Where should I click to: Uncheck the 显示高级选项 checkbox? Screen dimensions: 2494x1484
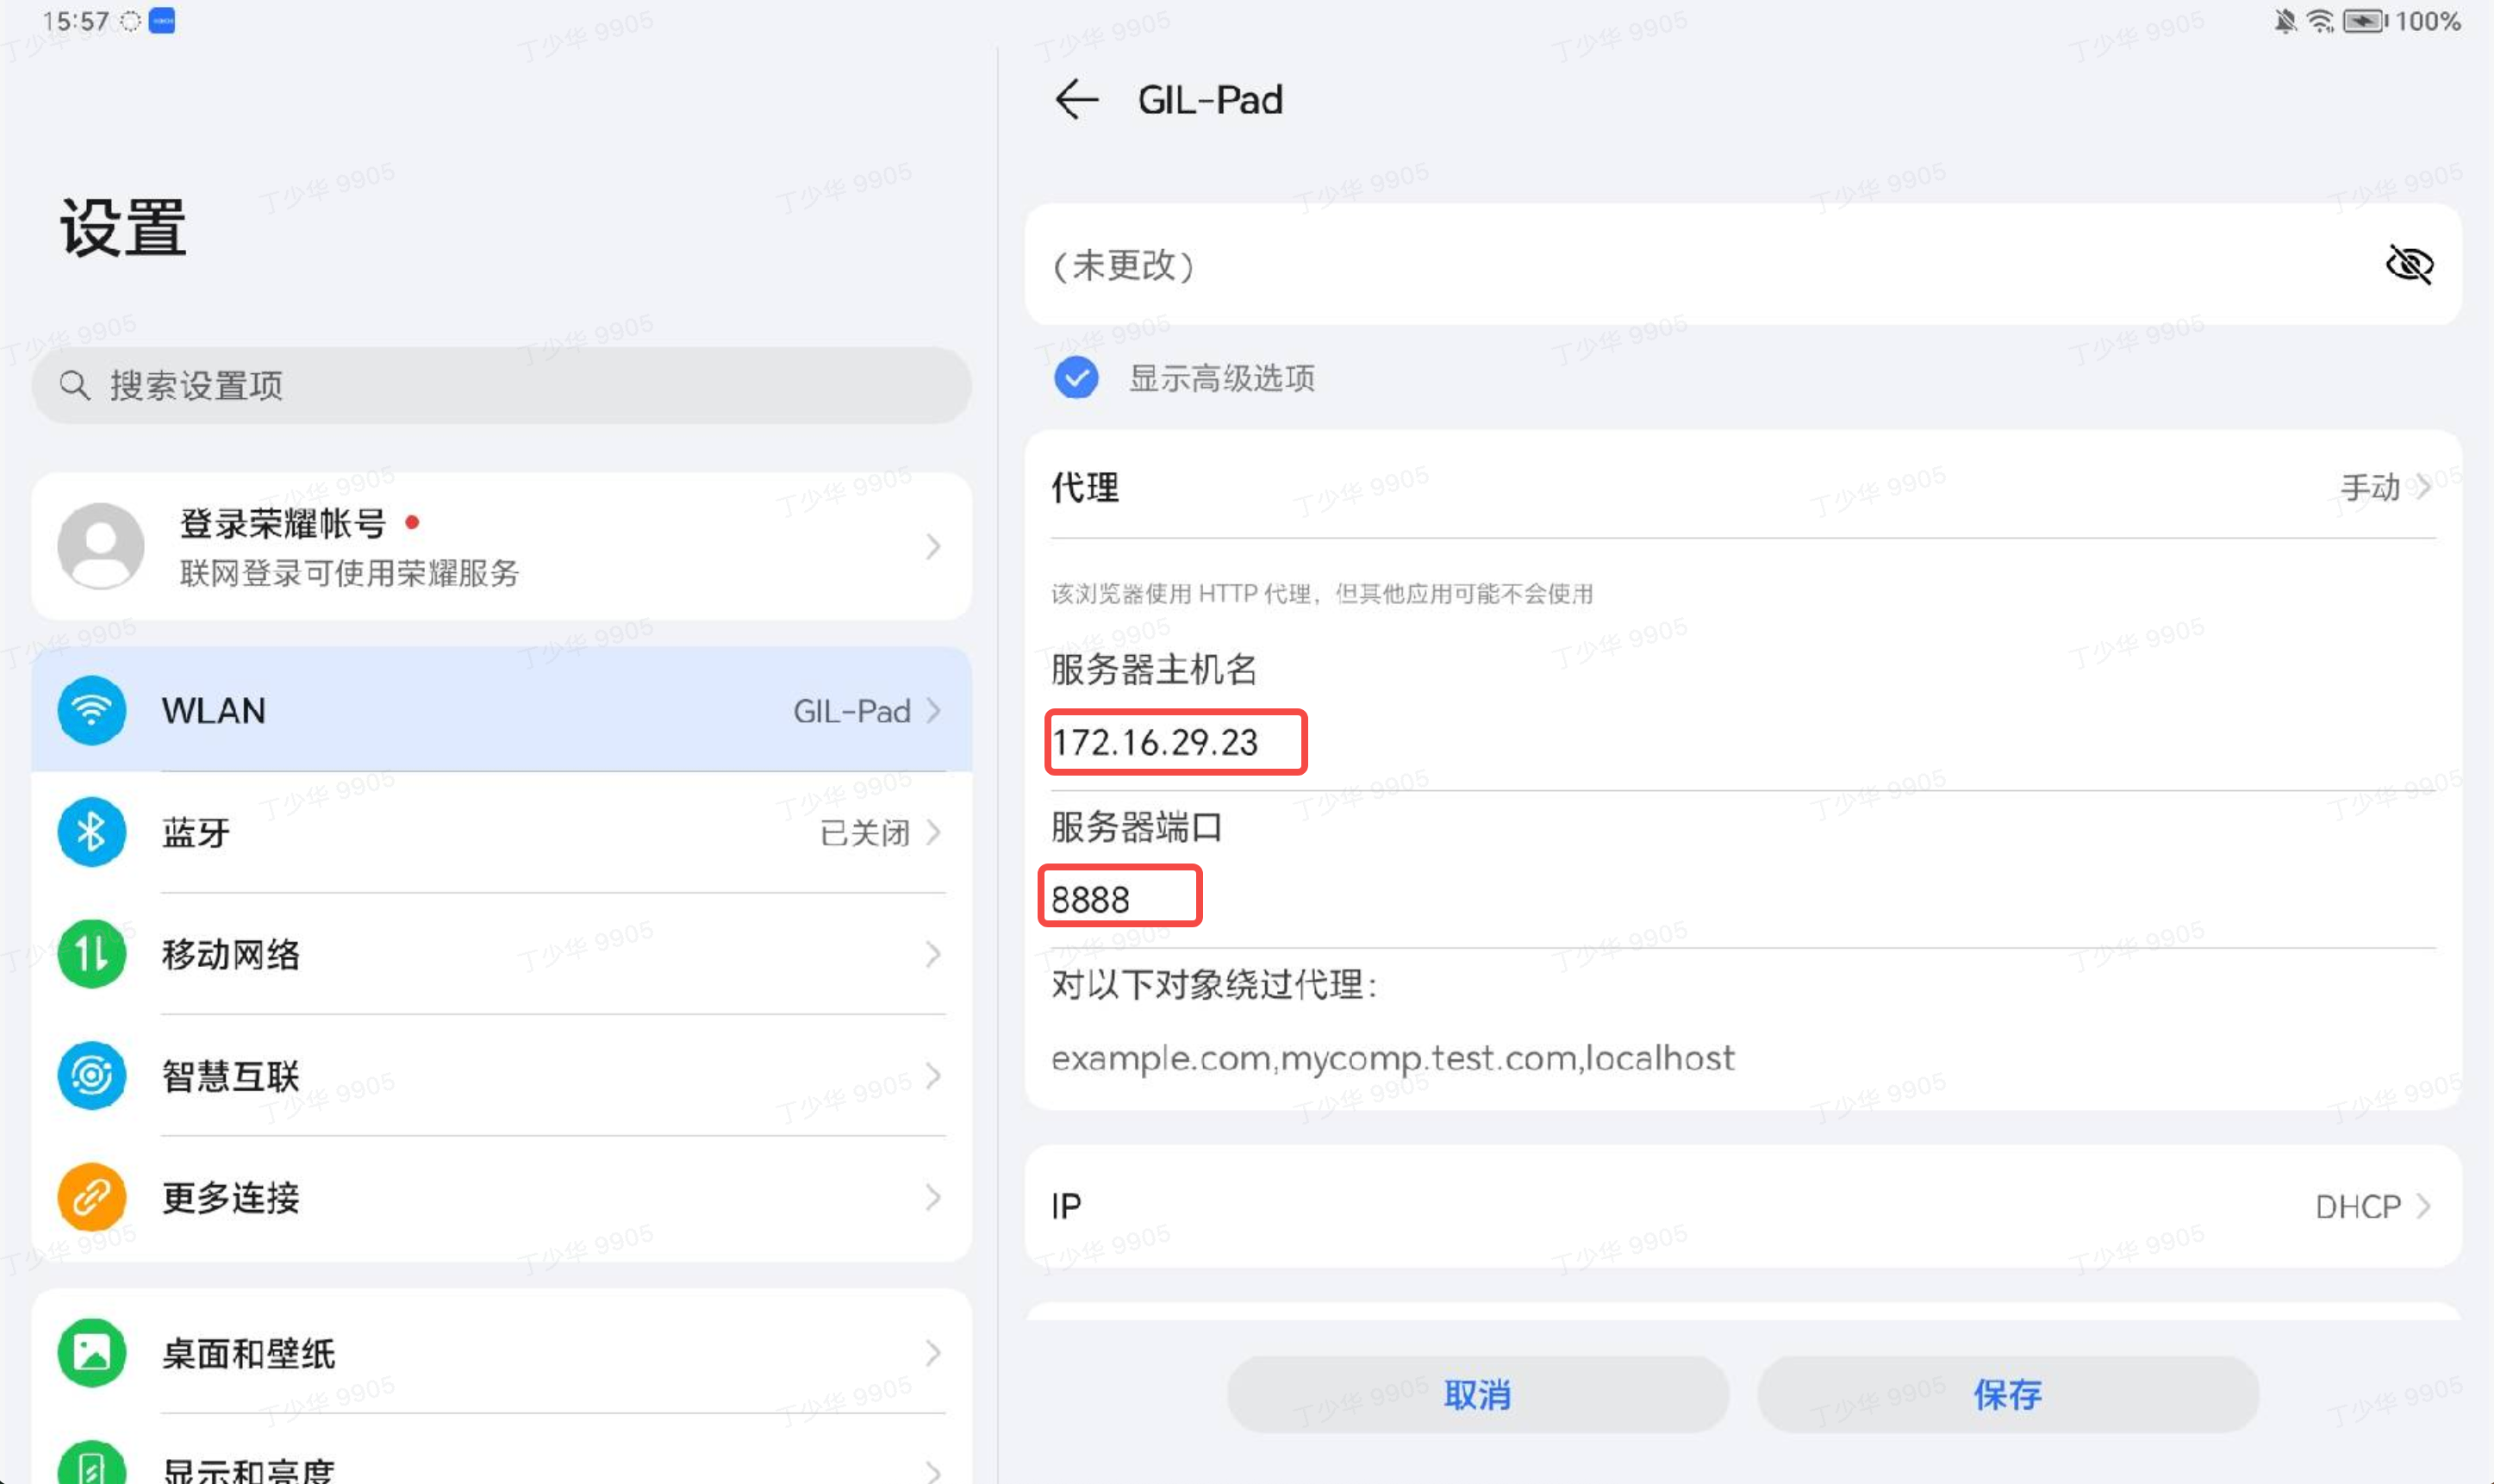point(1076,378)
